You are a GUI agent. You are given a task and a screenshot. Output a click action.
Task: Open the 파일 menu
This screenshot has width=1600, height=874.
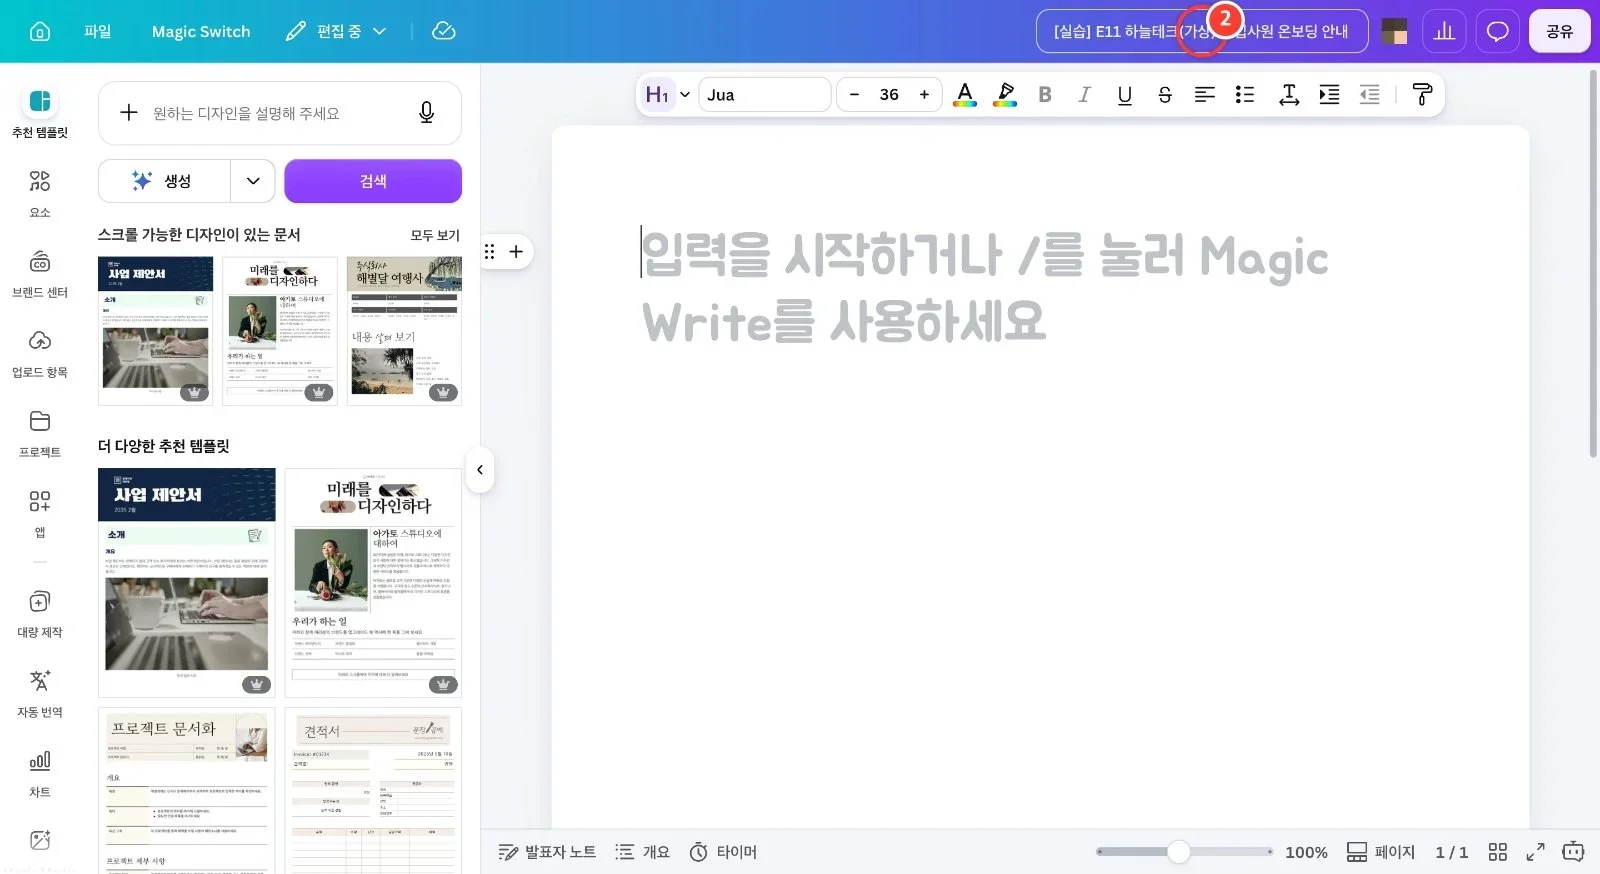[97, 31]
